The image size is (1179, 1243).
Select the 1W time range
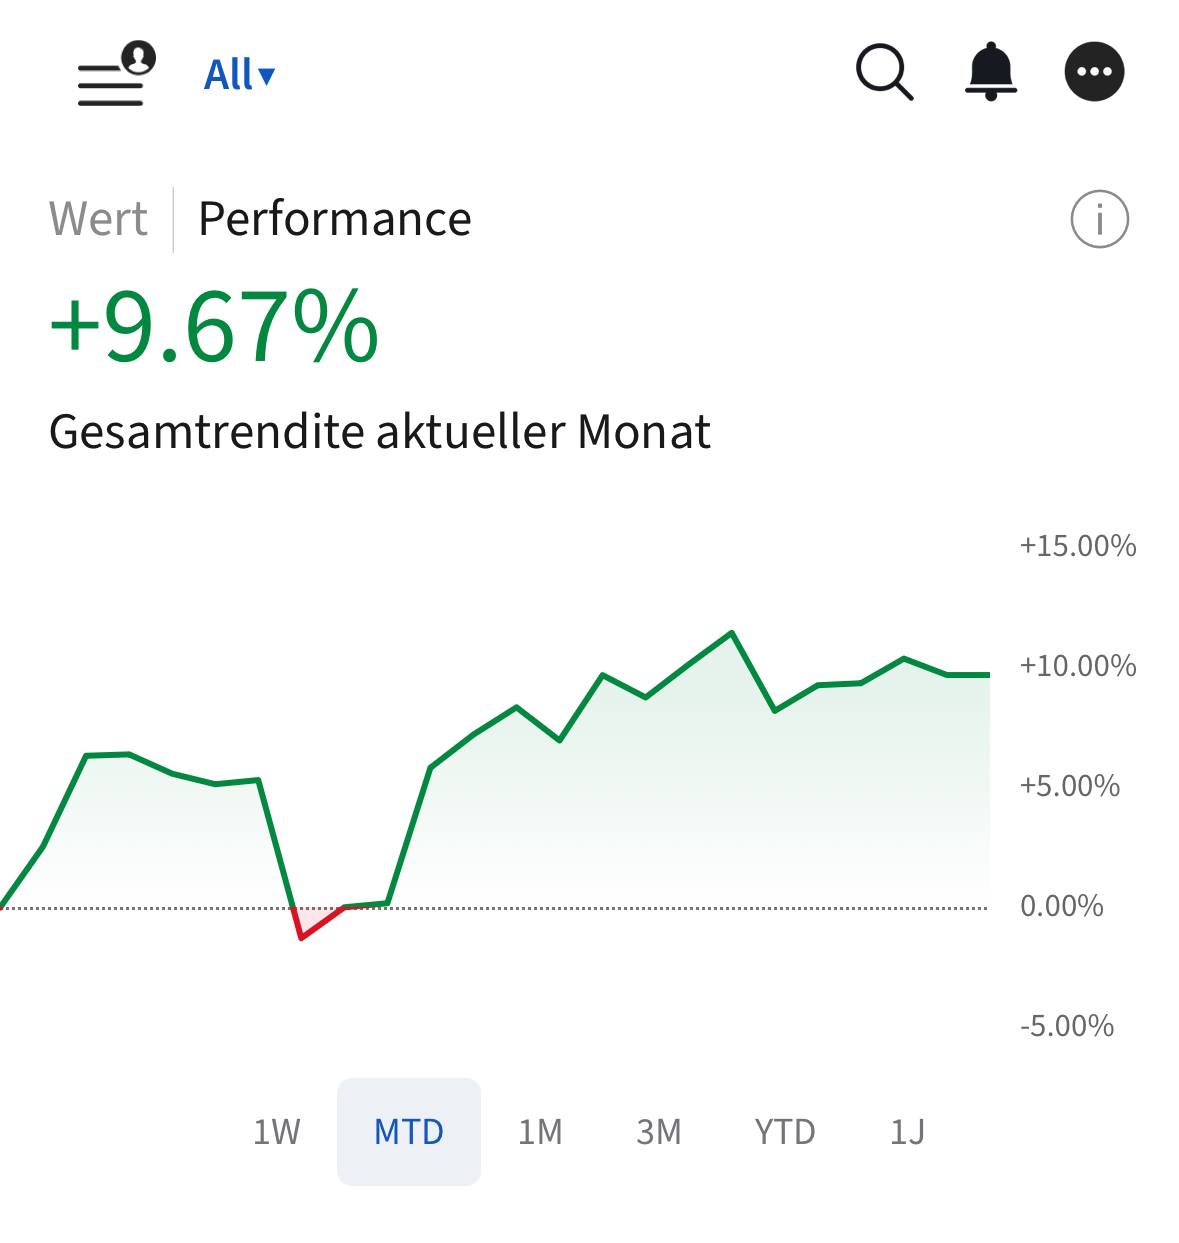(276, 1132)
